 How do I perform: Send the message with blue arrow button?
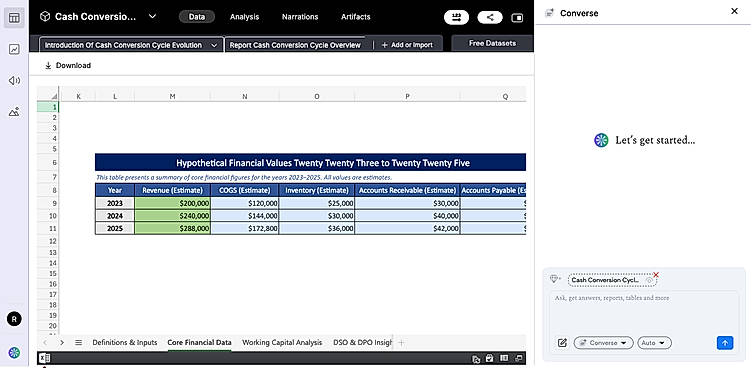tap(725, 343)
